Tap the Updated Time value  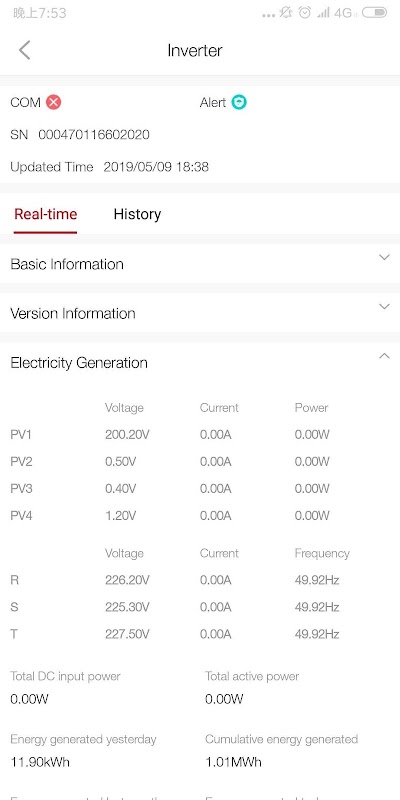(x=156, y=167)
